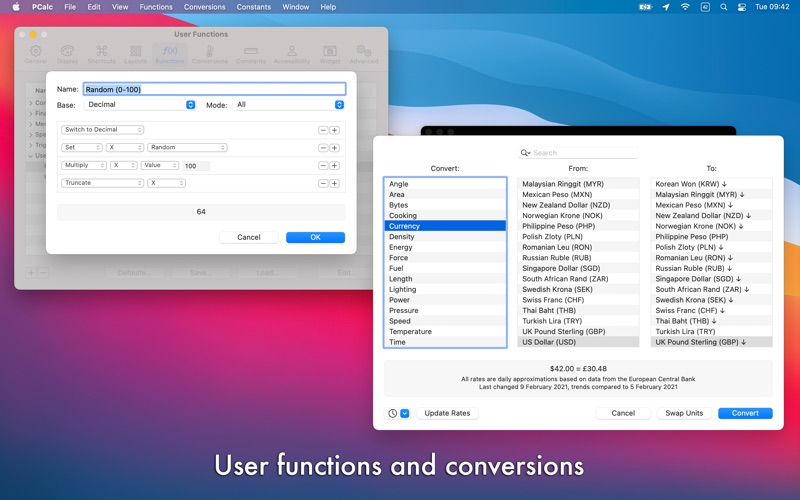Select Swiss Franc (CHF) in From list
This screenshot has height=500, width=800.
pos(578,300)
